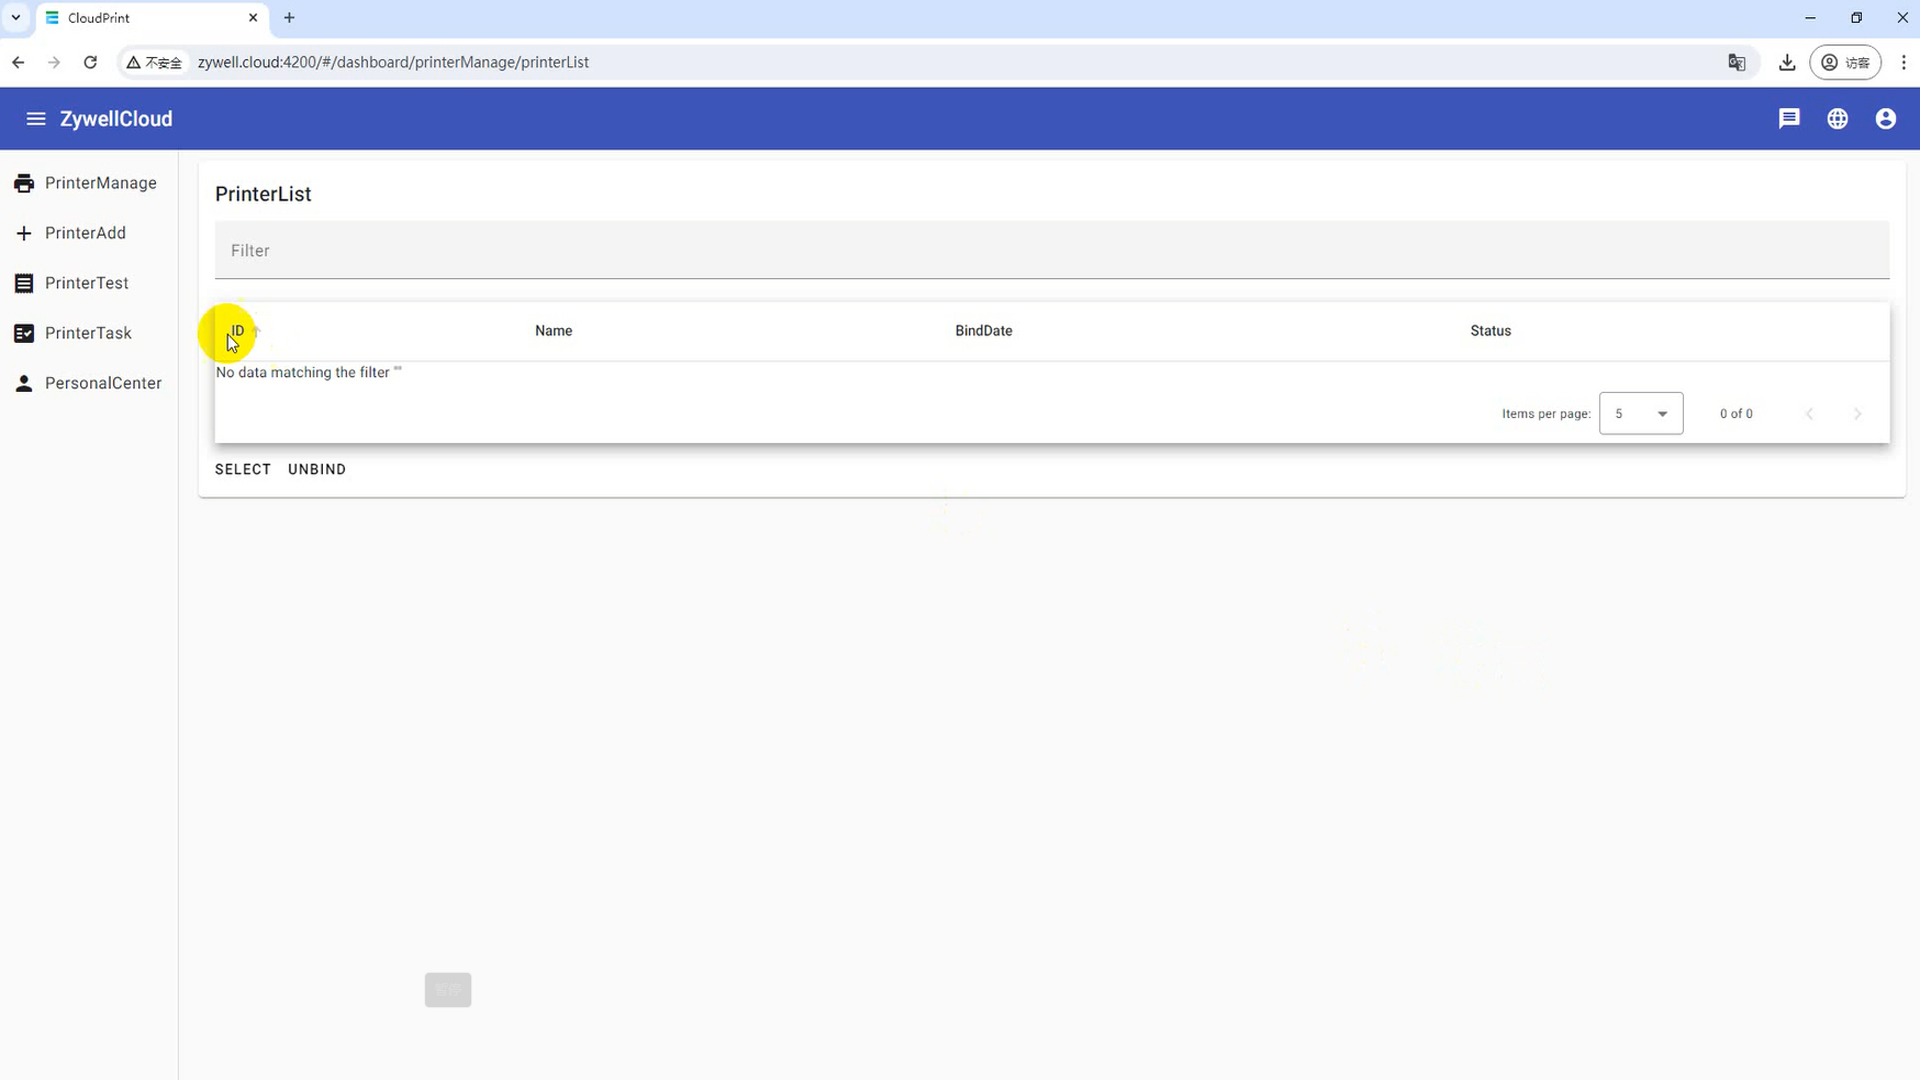
Task: Click the browser translate page icon
Action: [1737, 62]
